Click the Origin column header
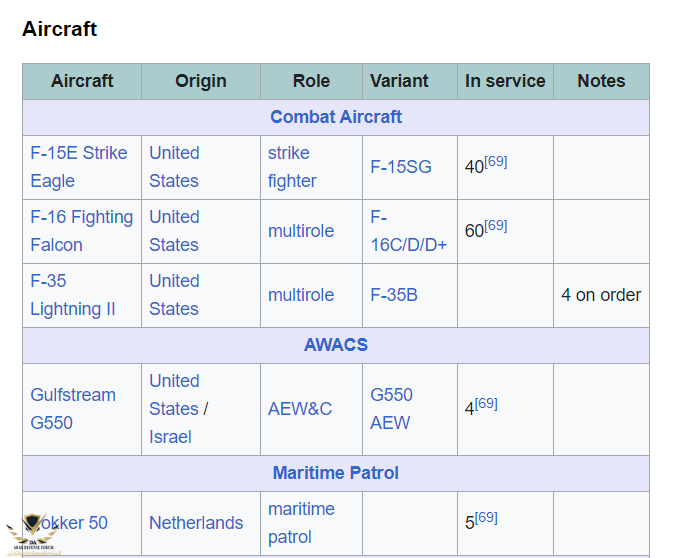Viewport: 673px width, 558px height. [201, 81]
